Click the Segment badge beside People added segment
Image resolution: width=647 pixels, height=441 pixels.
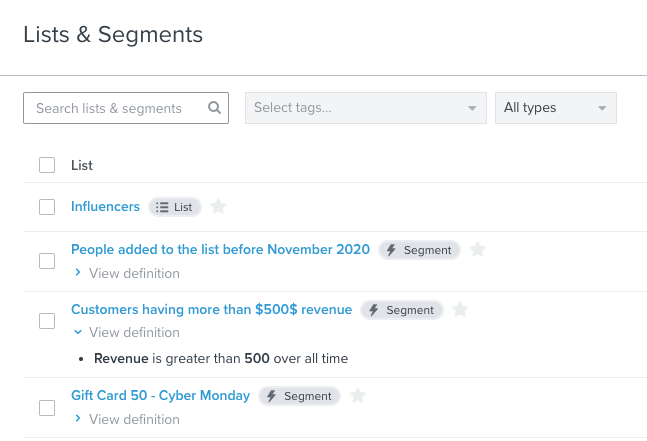(x=419, y=250)
